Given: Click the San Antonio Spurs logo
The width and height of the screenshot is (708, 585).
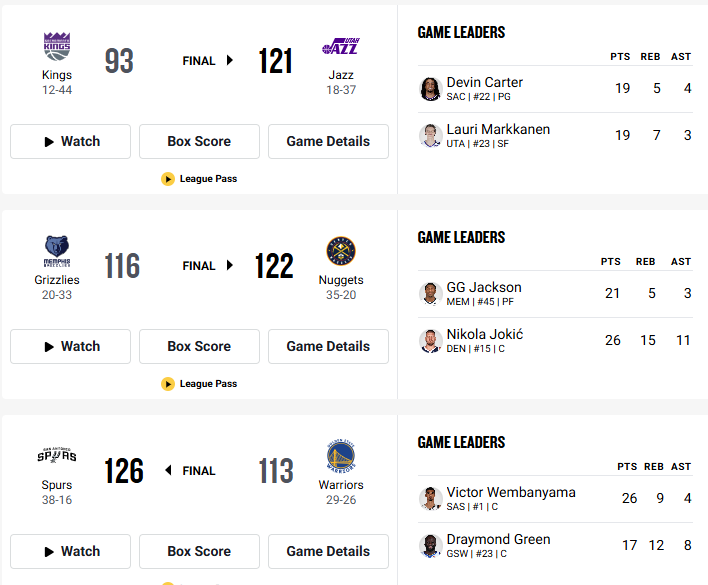Looking at the screenshot, I should pos(57,456).
